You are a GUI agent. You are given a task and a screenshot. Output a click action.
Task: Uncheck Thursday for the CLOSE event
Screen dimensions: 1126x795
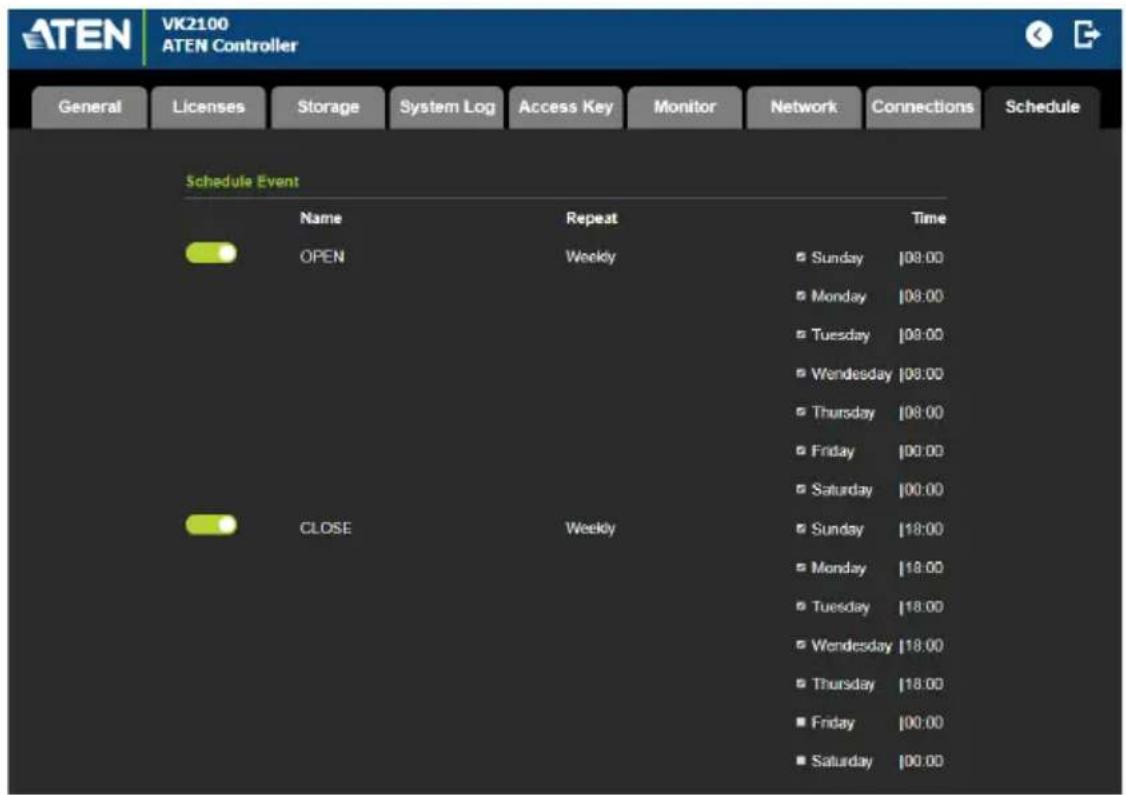[801, 684]
